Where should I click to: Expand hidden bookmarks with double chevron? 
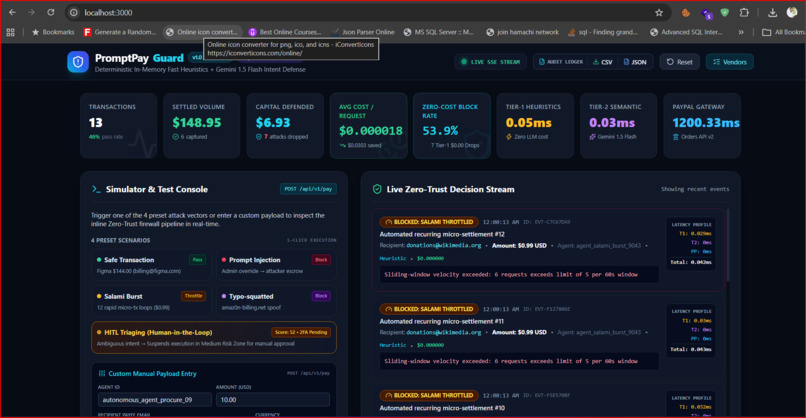pos(741,32)
